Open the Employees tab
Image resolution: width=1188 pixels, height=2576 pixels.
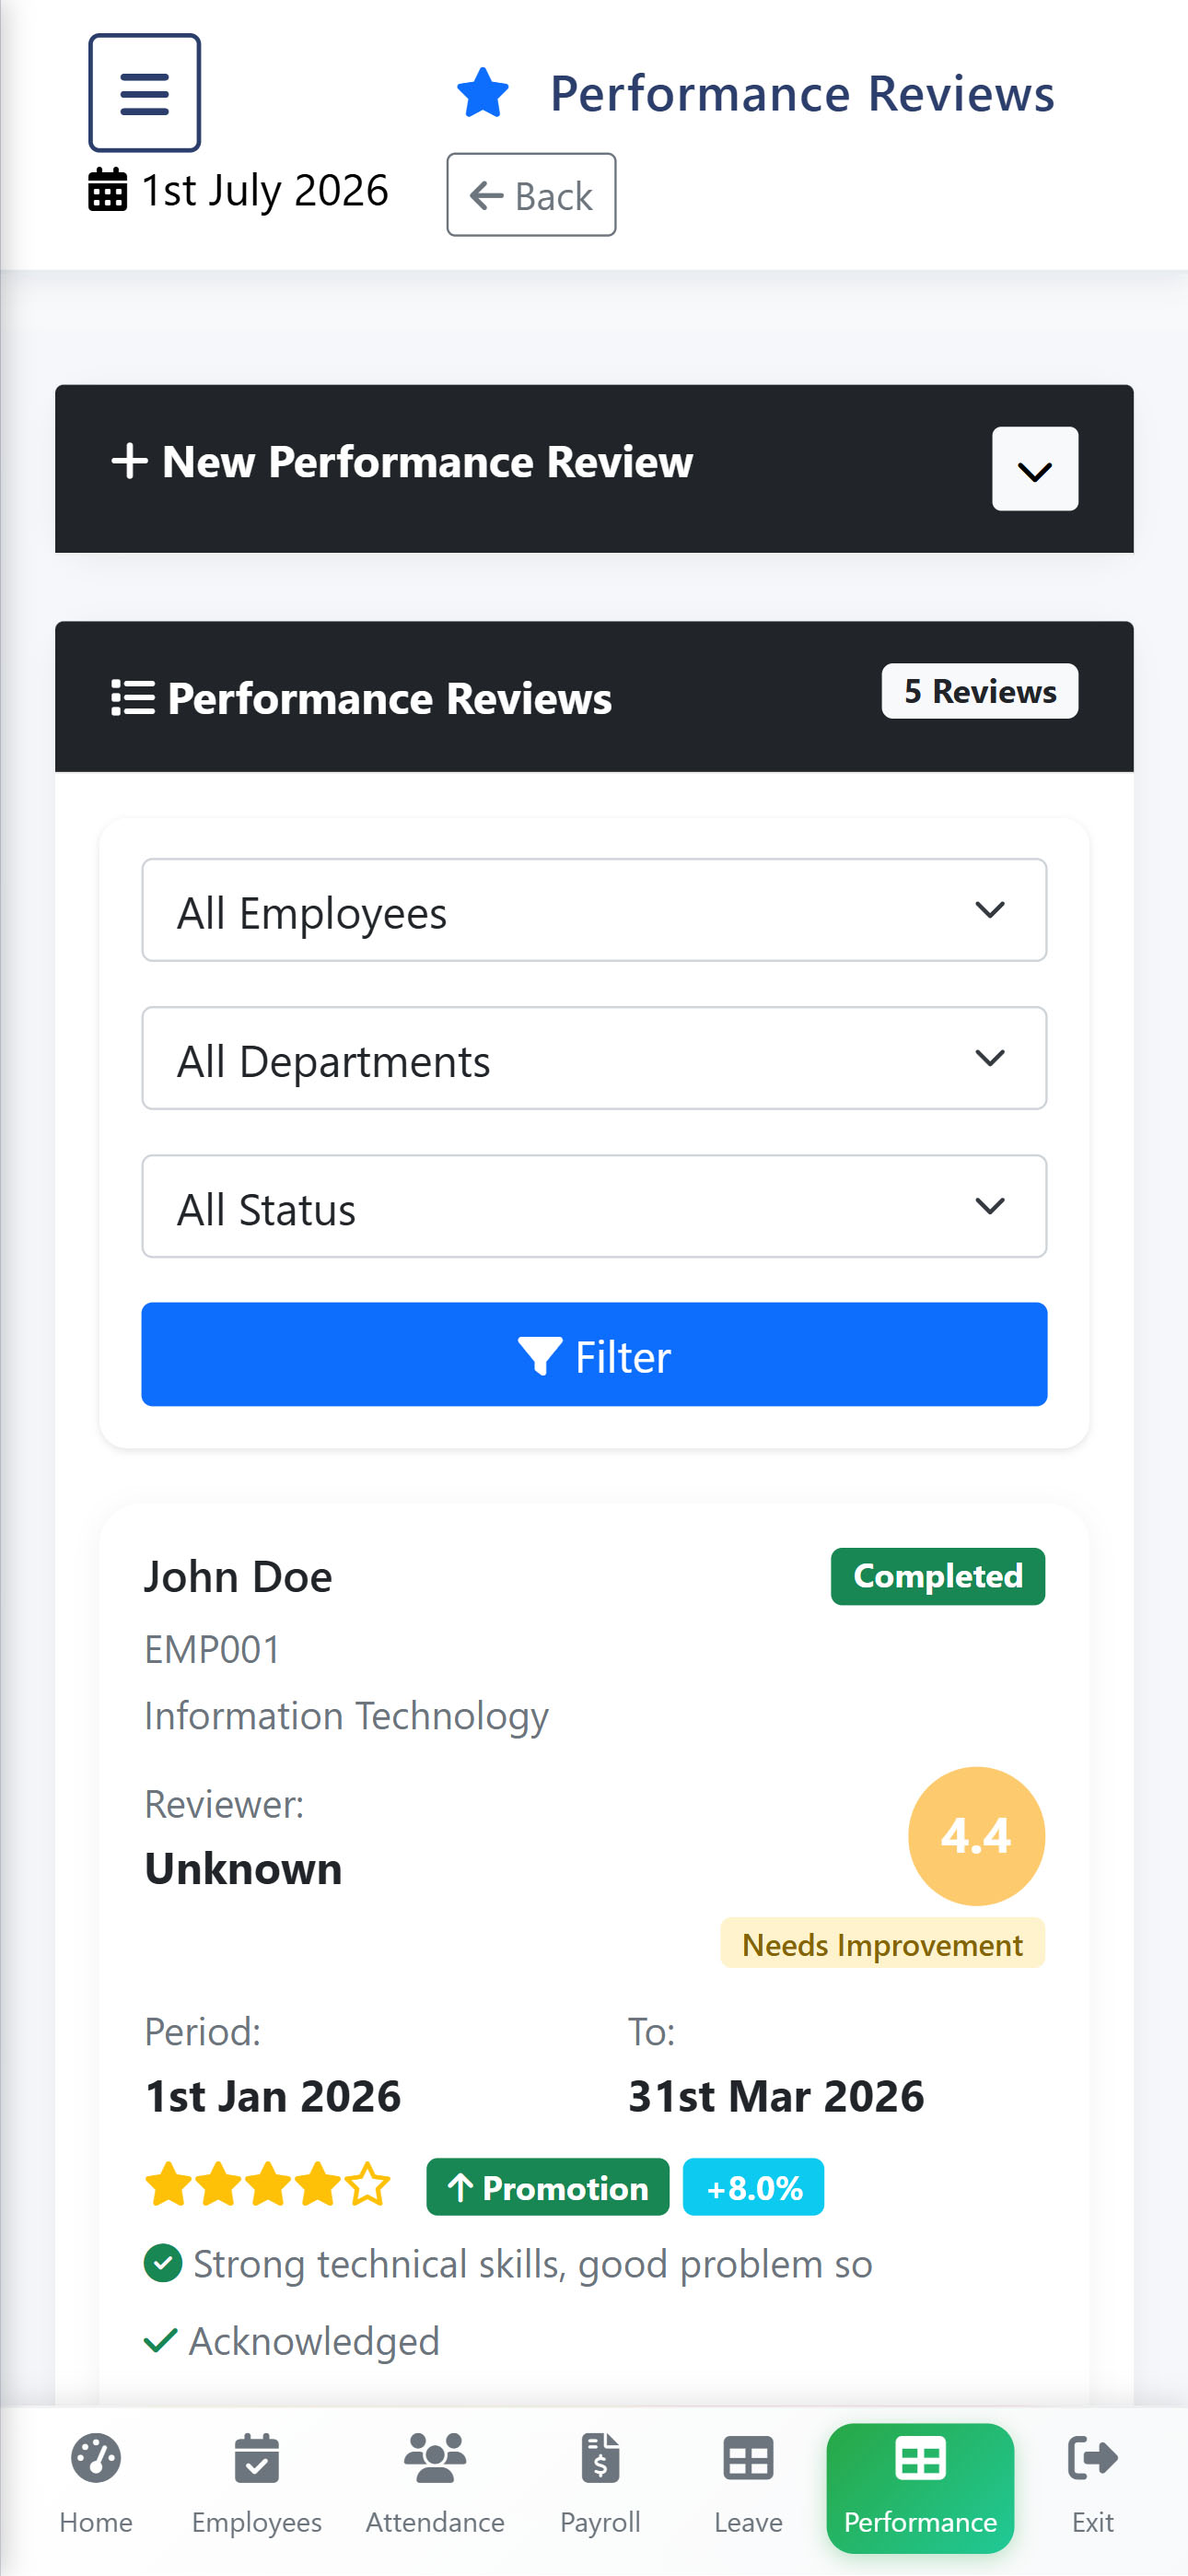click(256, 2486)
